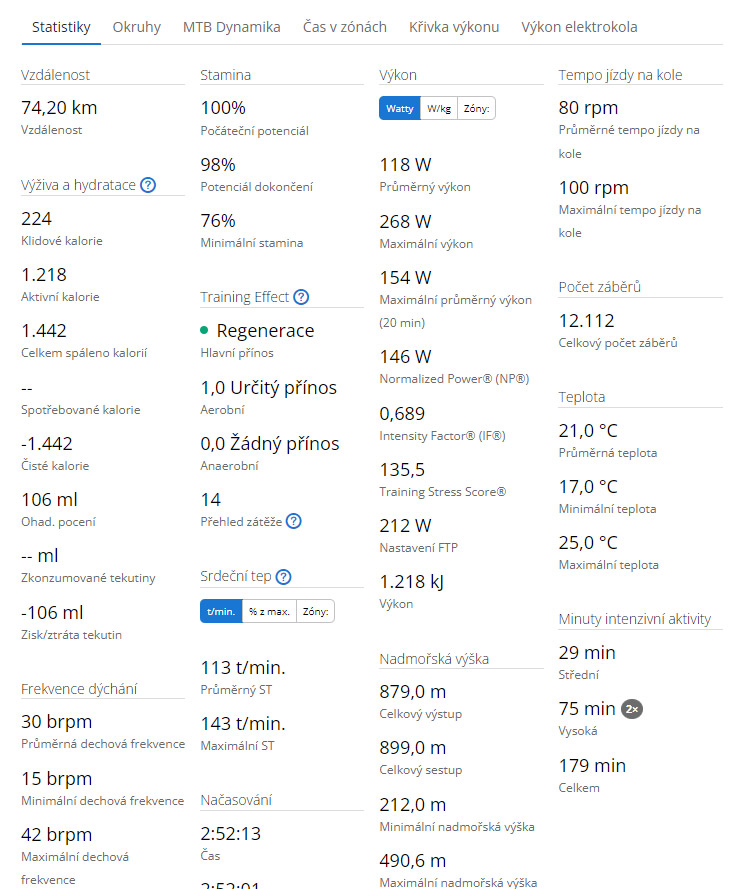
Task: Open the MTB Dynamika tab
Action: click(x=232, y=27)
